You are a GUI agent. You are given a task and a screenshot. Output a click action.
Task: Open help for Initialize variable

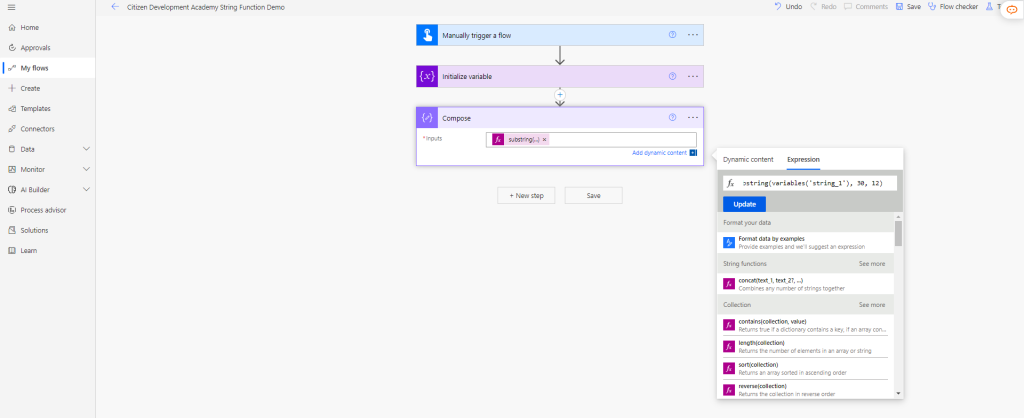[x=673, y=76]
